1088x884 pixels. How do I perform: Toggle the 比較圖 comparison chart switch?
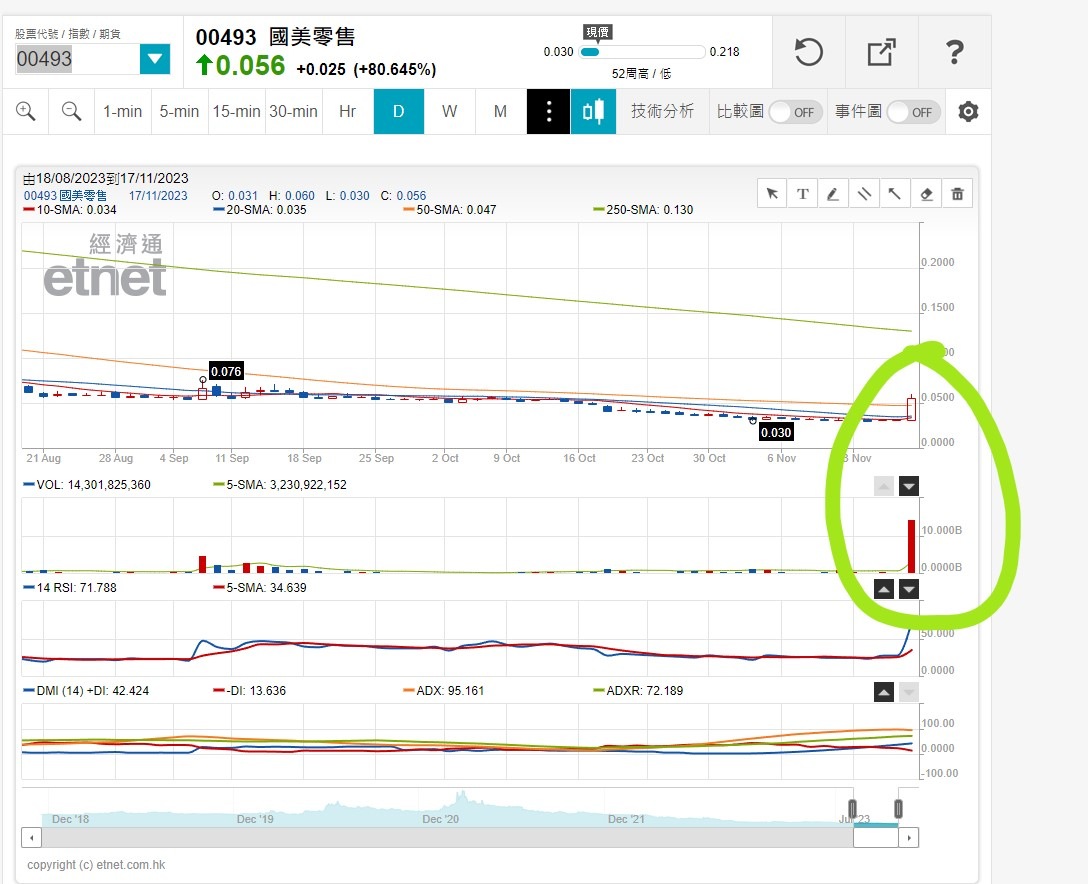pyautogui.click(x=795, y=112)
